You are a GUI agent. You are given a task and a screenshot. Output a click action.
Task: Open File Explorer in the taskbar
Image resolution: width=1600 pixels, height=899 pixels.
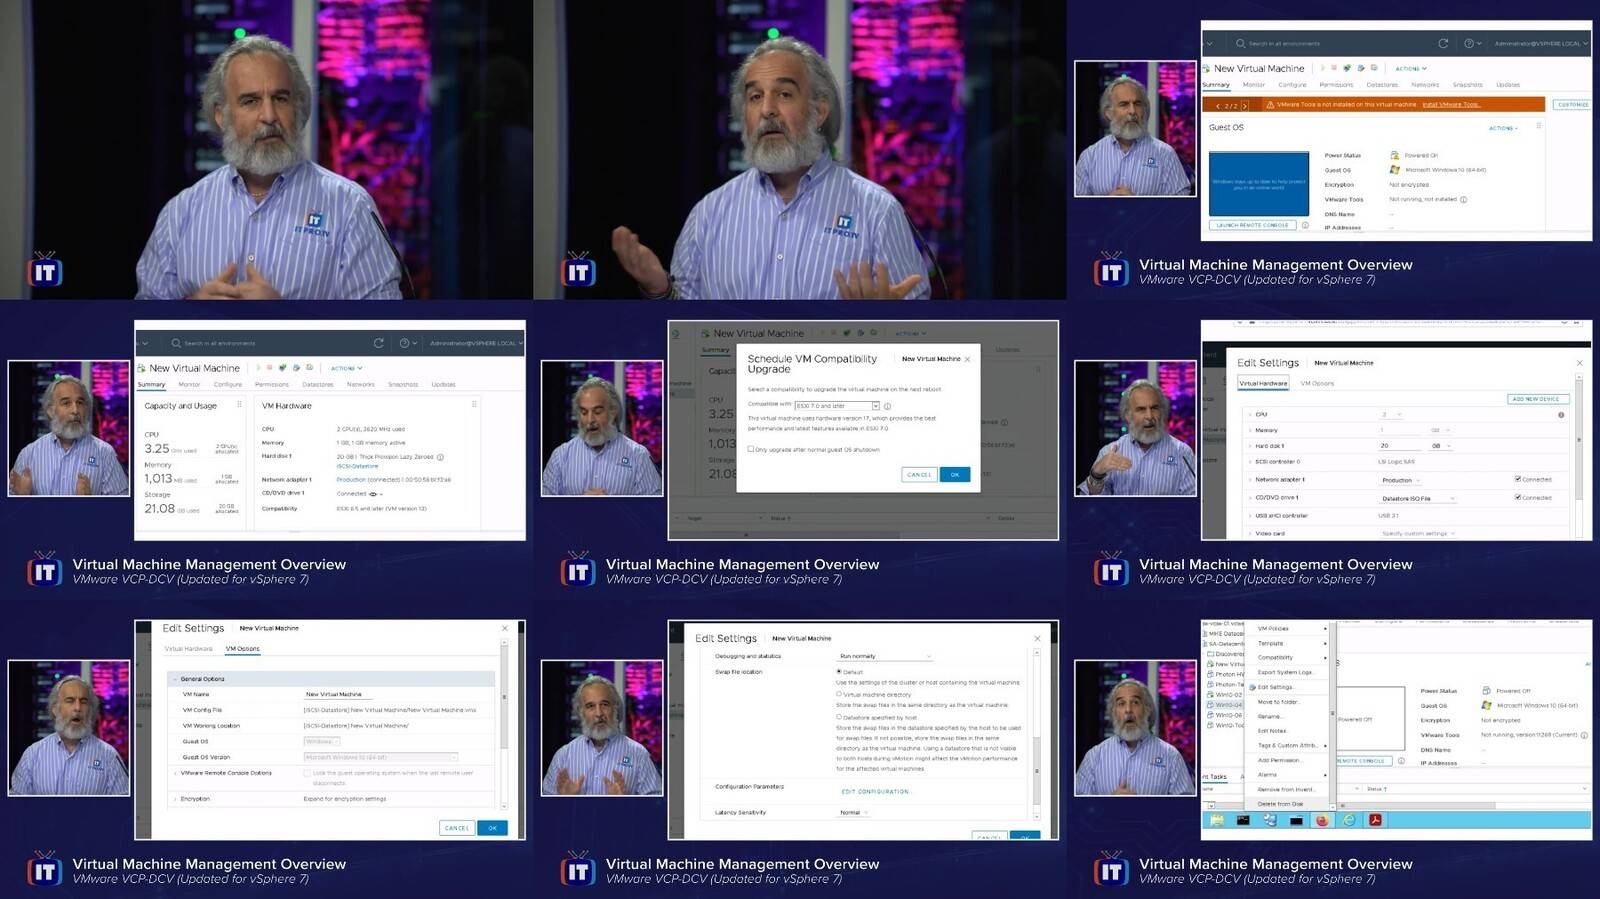[x=1217, y=820]
